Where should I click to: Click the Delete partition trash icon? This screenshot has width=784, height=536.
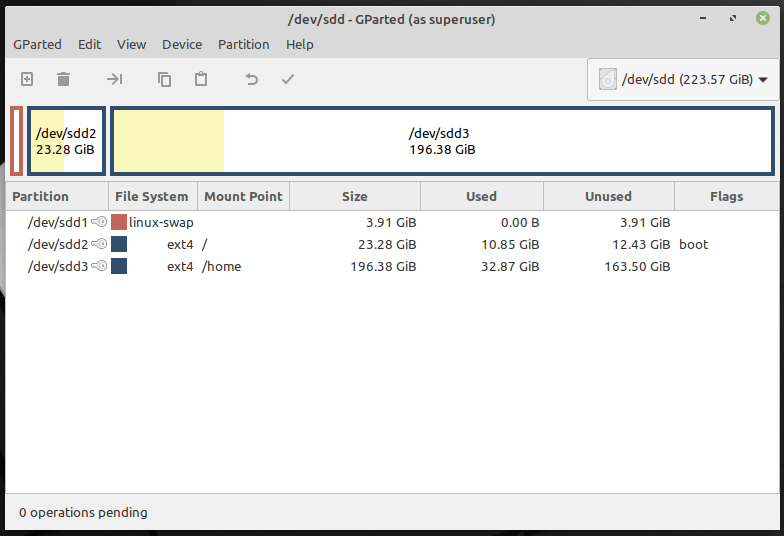(63, 79)
